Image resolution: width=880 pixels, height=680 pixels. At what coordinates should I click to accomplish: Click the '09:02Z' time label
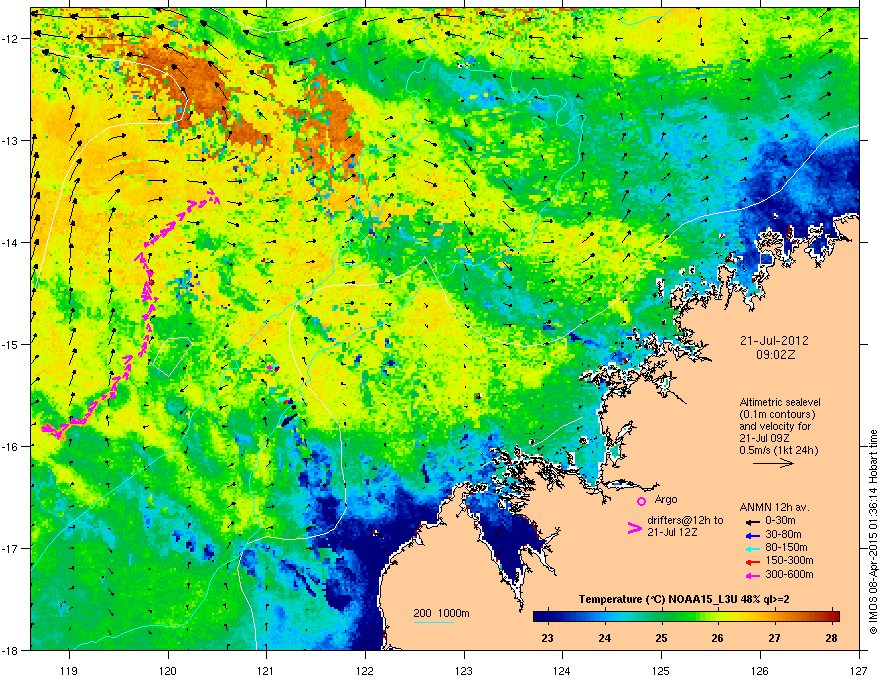pyautogui.click(x=776, y=355)
